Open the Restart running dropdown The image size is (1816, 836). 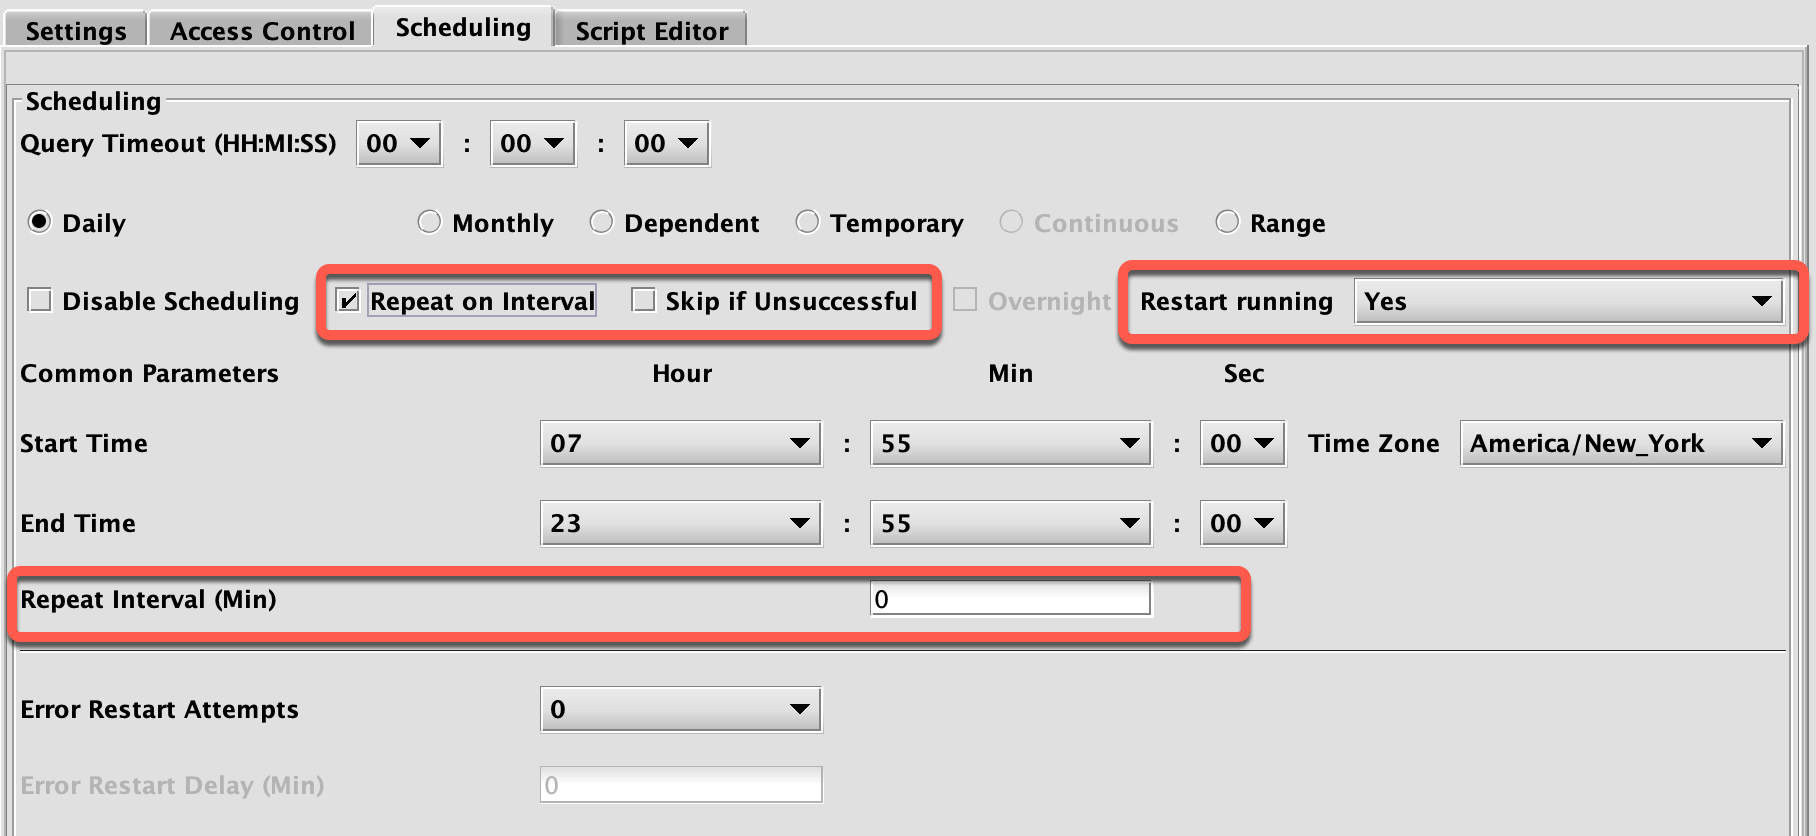[x=1567, y=301]
